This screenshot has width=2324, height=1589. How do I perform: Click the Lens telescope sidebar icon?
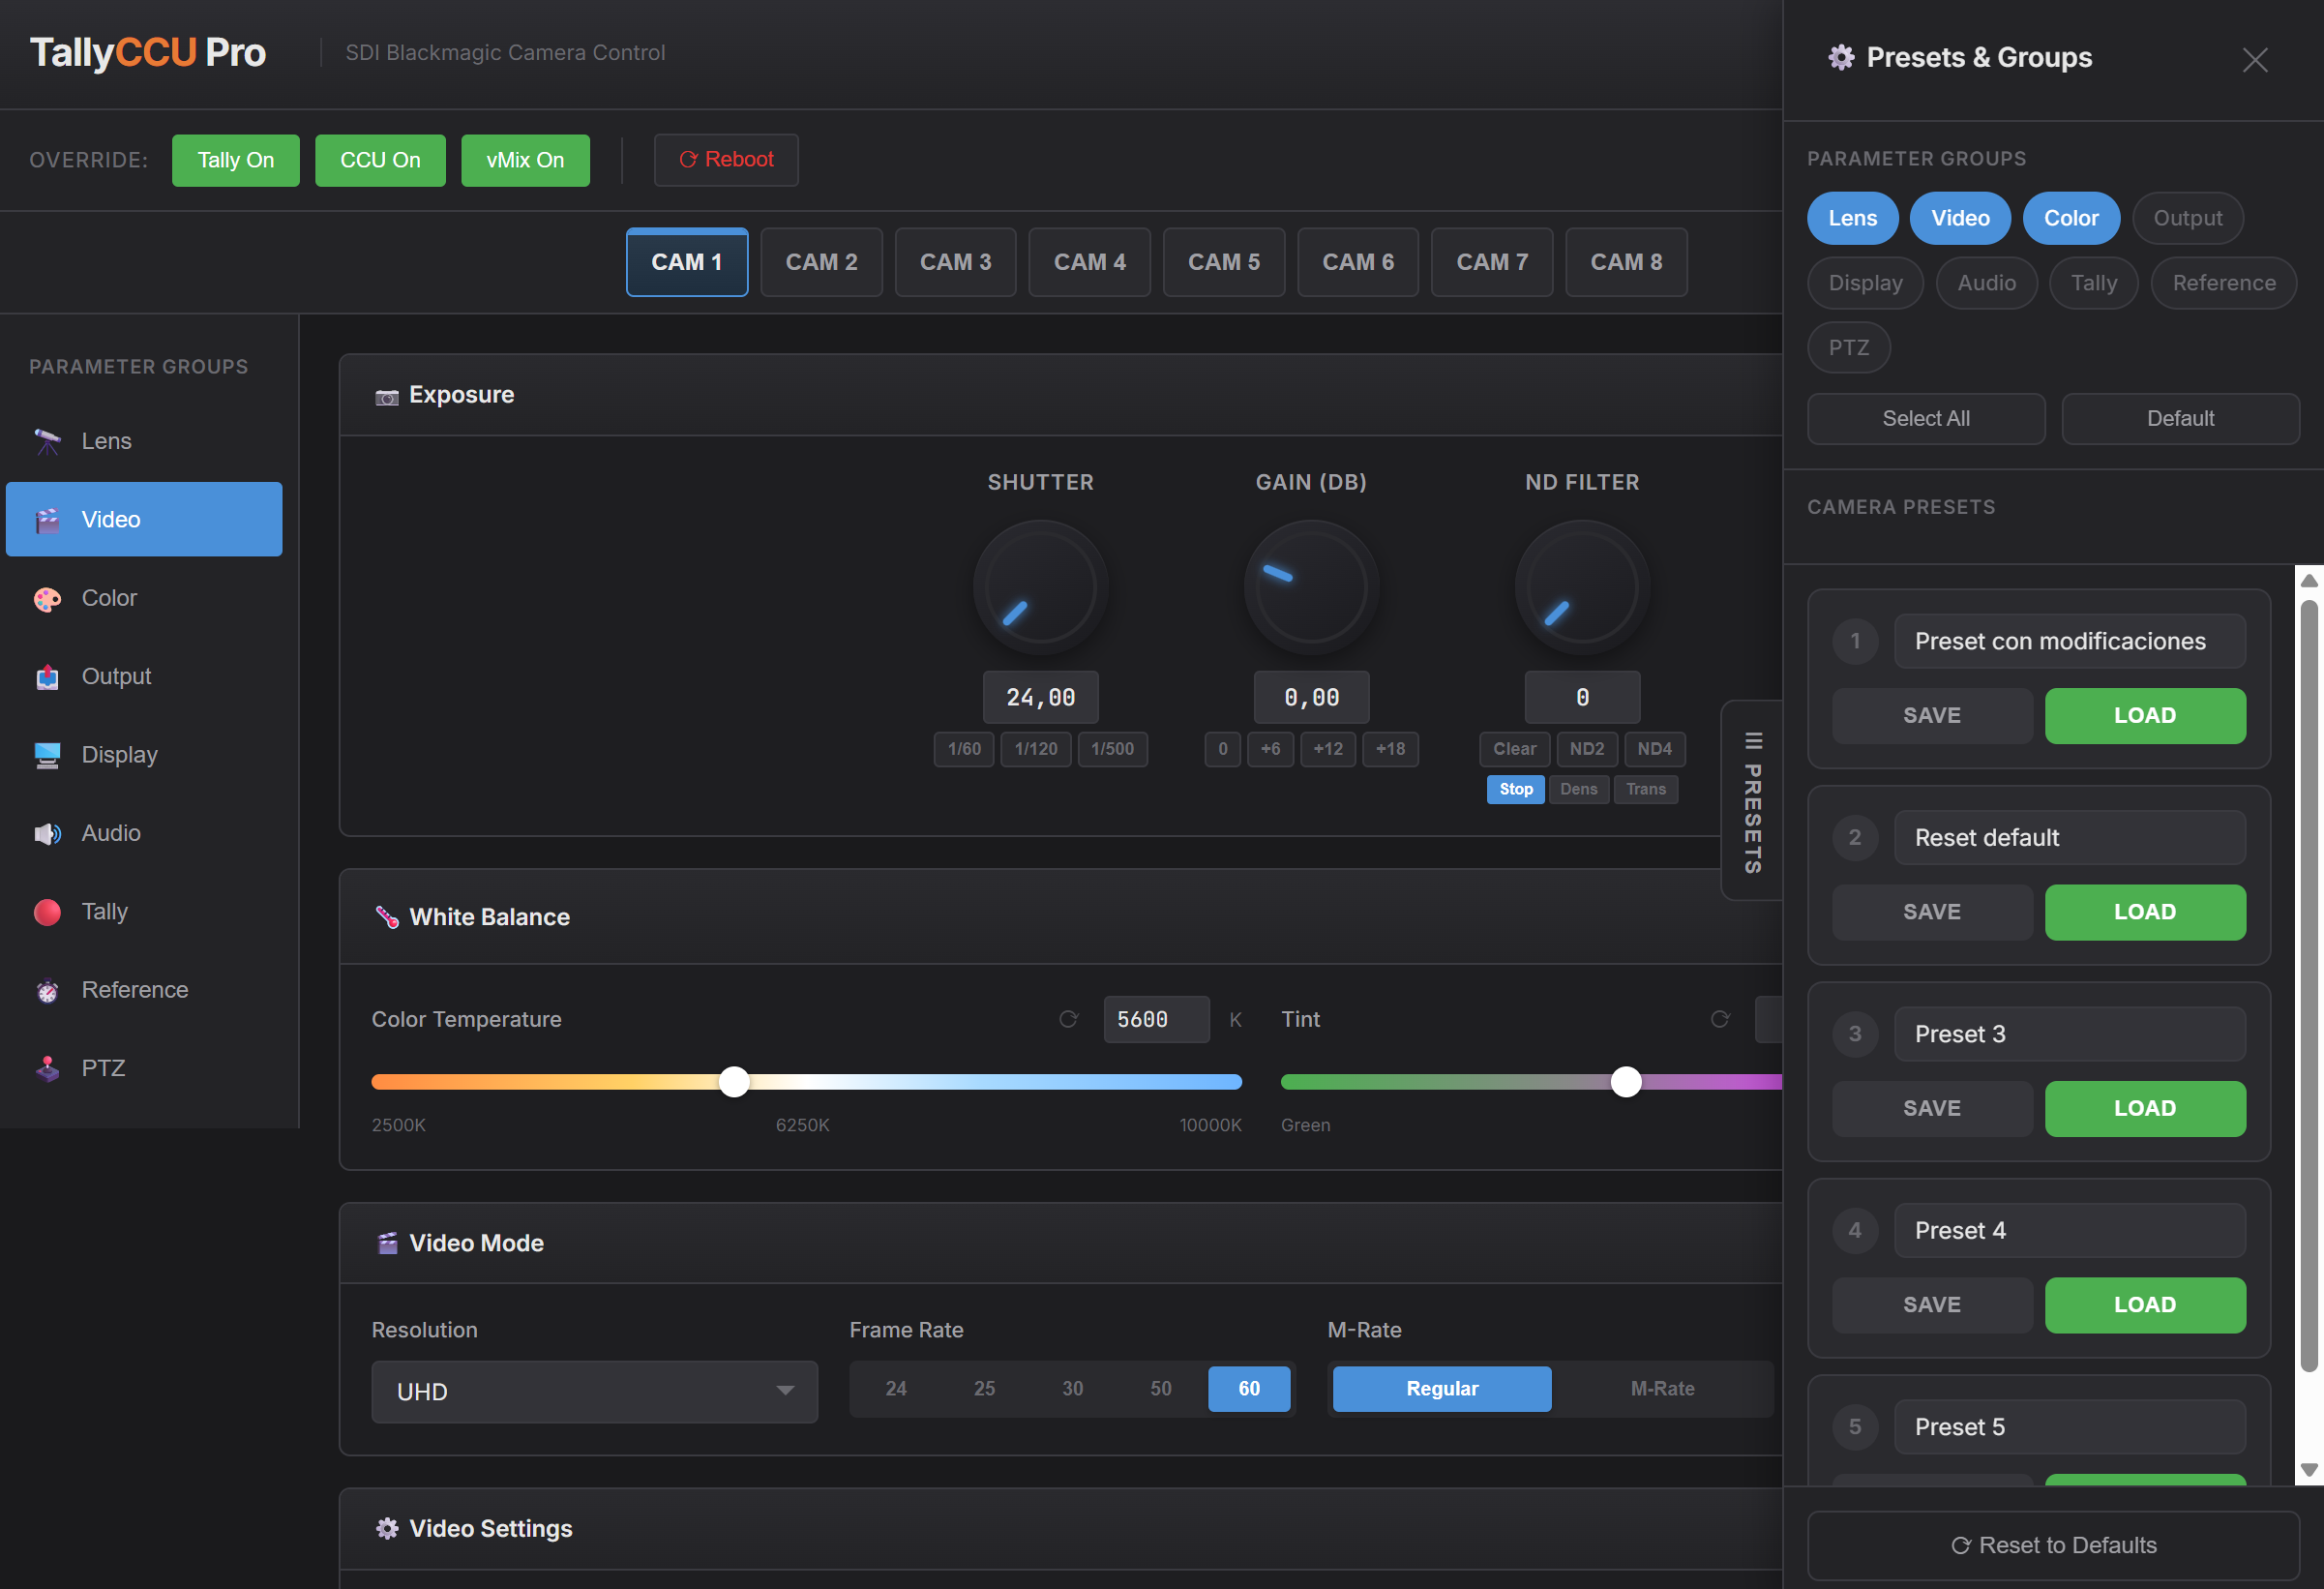pos(47,441)
